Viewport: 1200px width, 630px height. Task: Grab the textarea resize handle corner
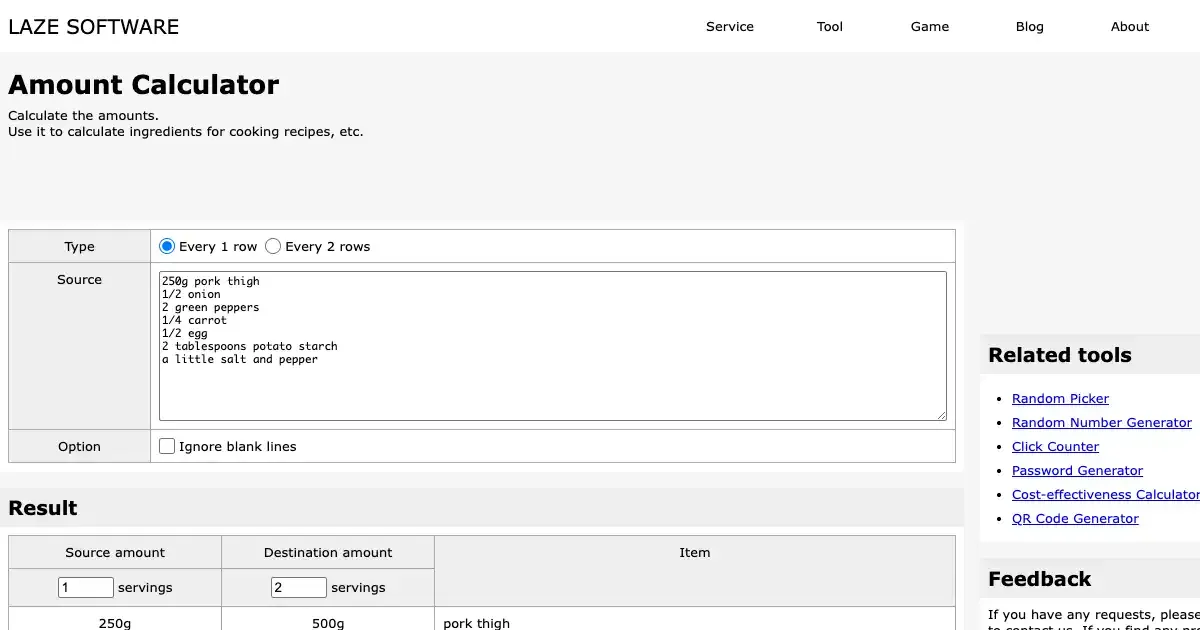[x=941, y=415]
